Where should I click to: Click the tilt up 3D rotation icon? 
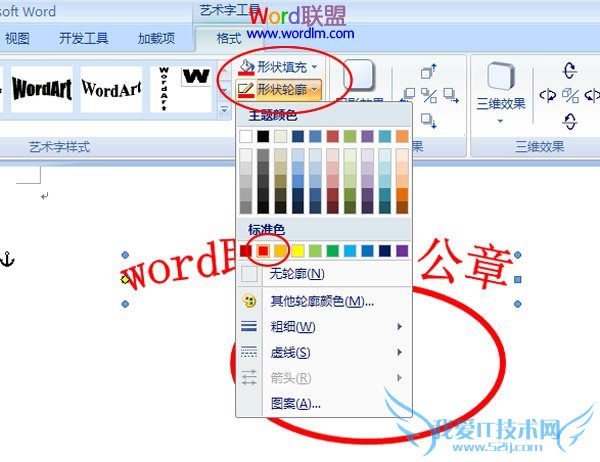pos(570,70)
